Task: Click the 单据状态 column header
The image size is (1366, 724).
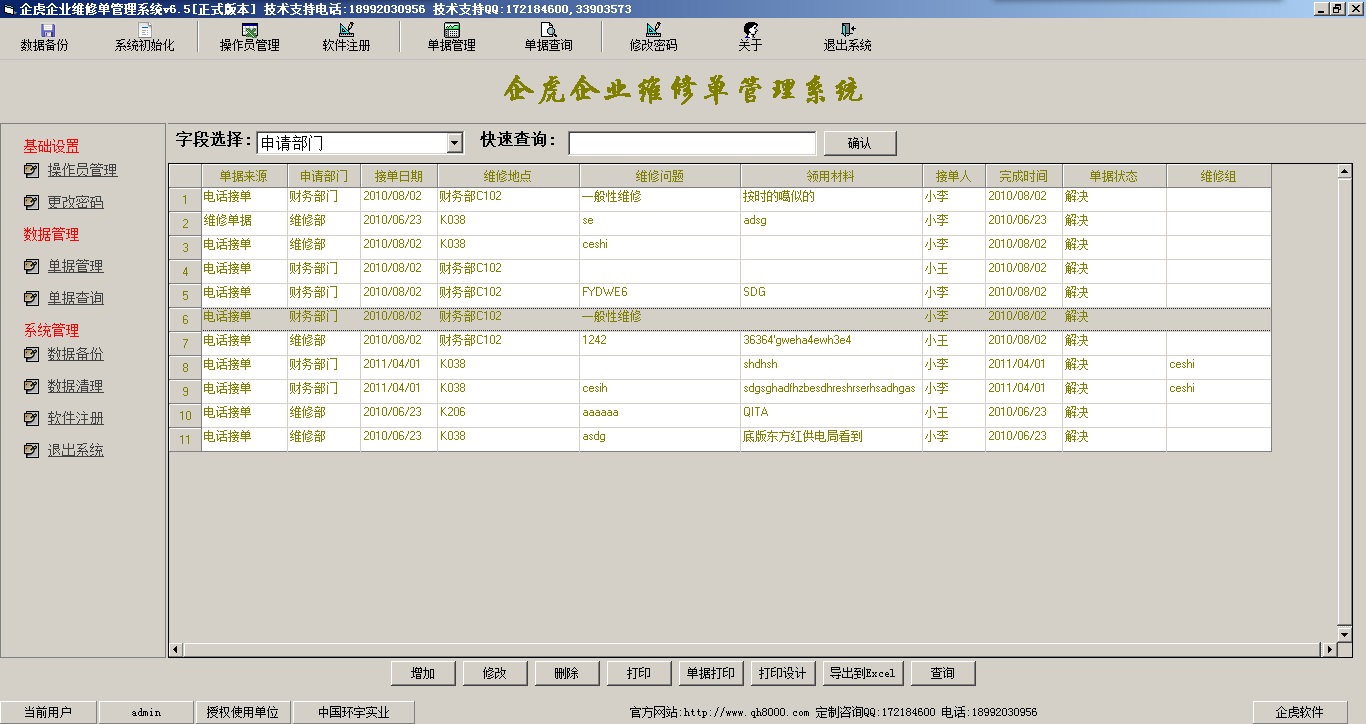Action: (x=1114, y=176)
